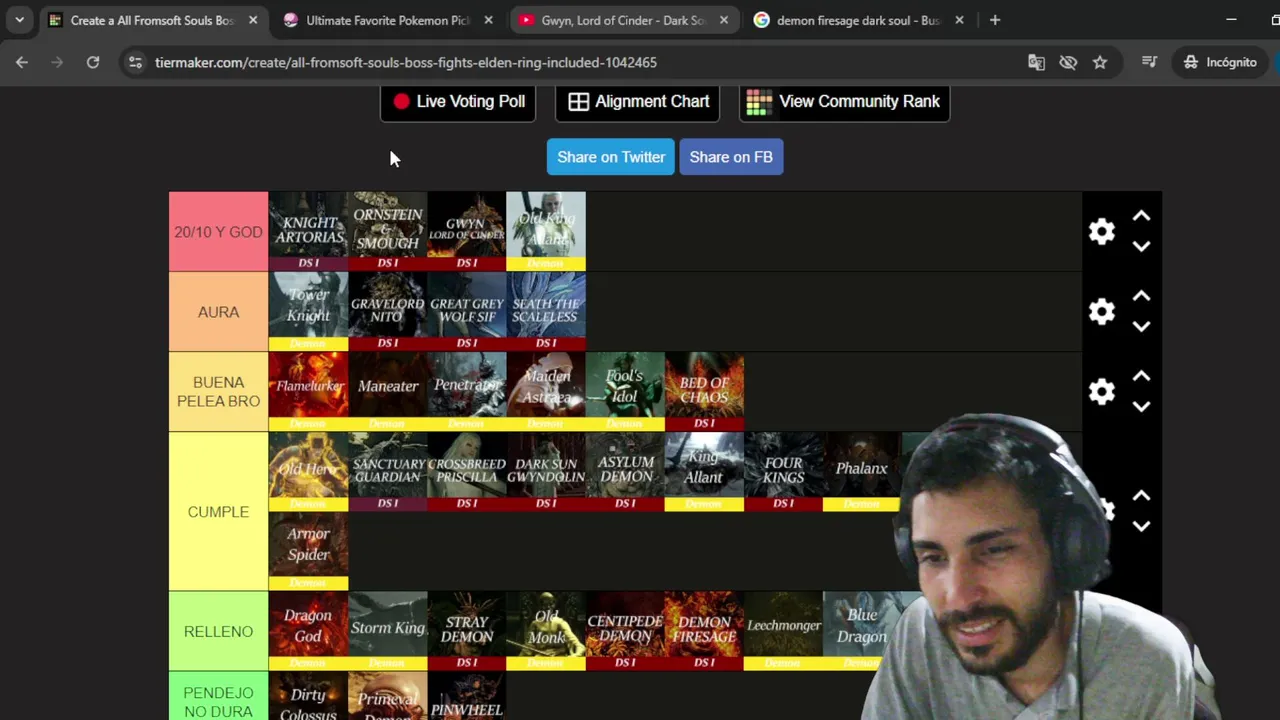The width and height of the screenshot is (1280, 720).
Task: Move BUENA PELEA BRO tier up
Action: click(x=1141, y=377)
